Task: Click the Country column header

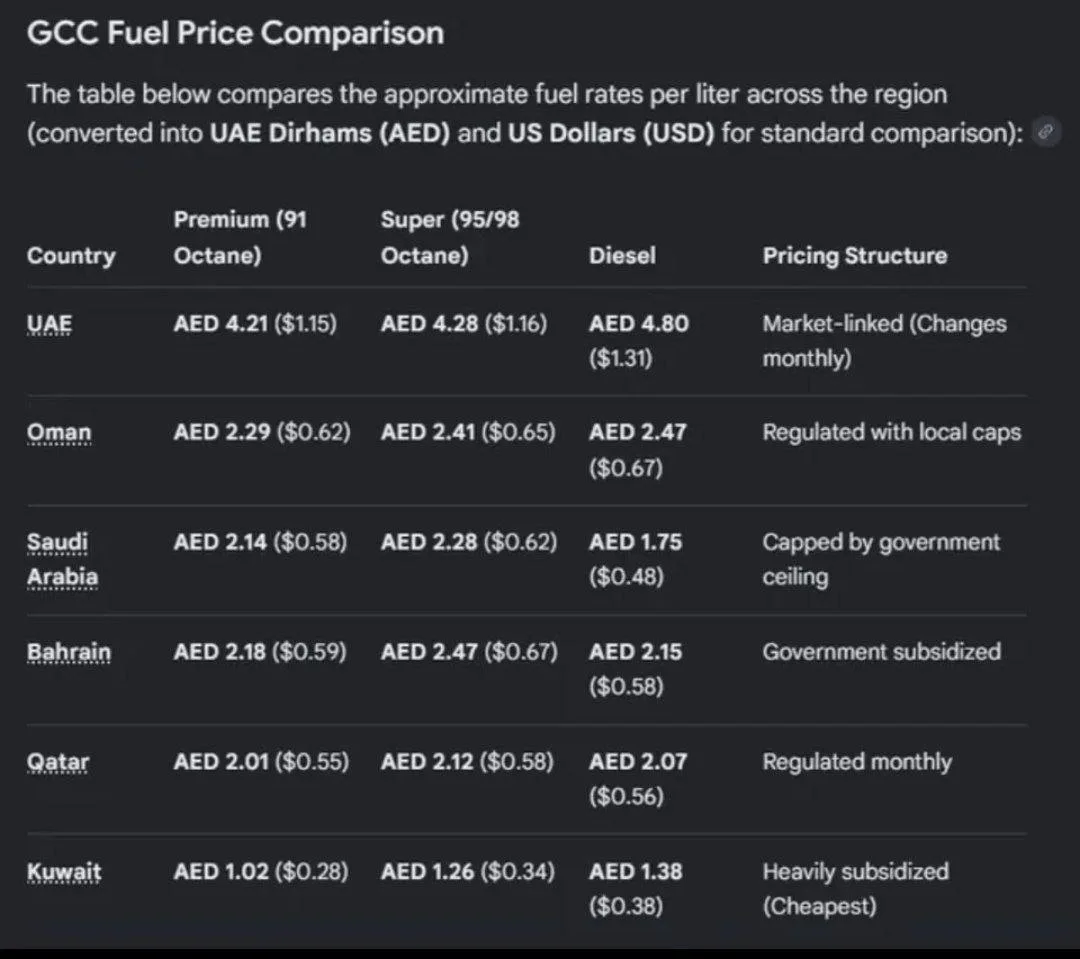Action: 71,256
